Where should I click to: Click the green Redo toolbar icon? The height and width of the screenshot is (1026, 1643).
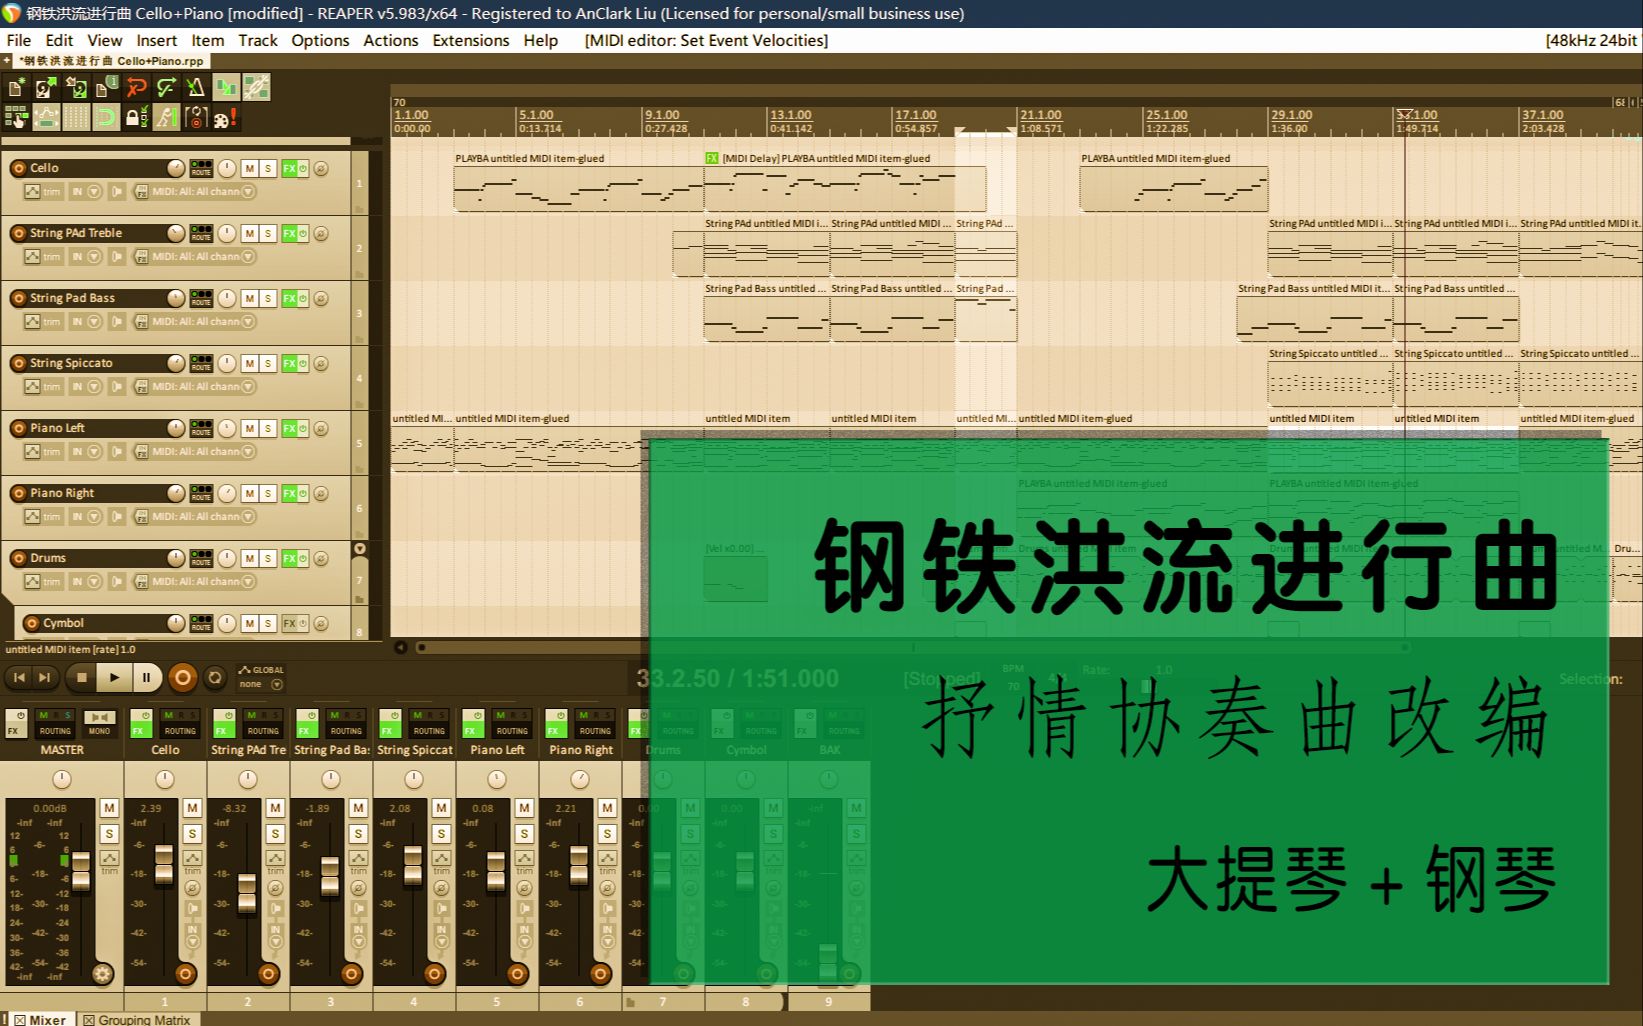click(x=166, y=87)
